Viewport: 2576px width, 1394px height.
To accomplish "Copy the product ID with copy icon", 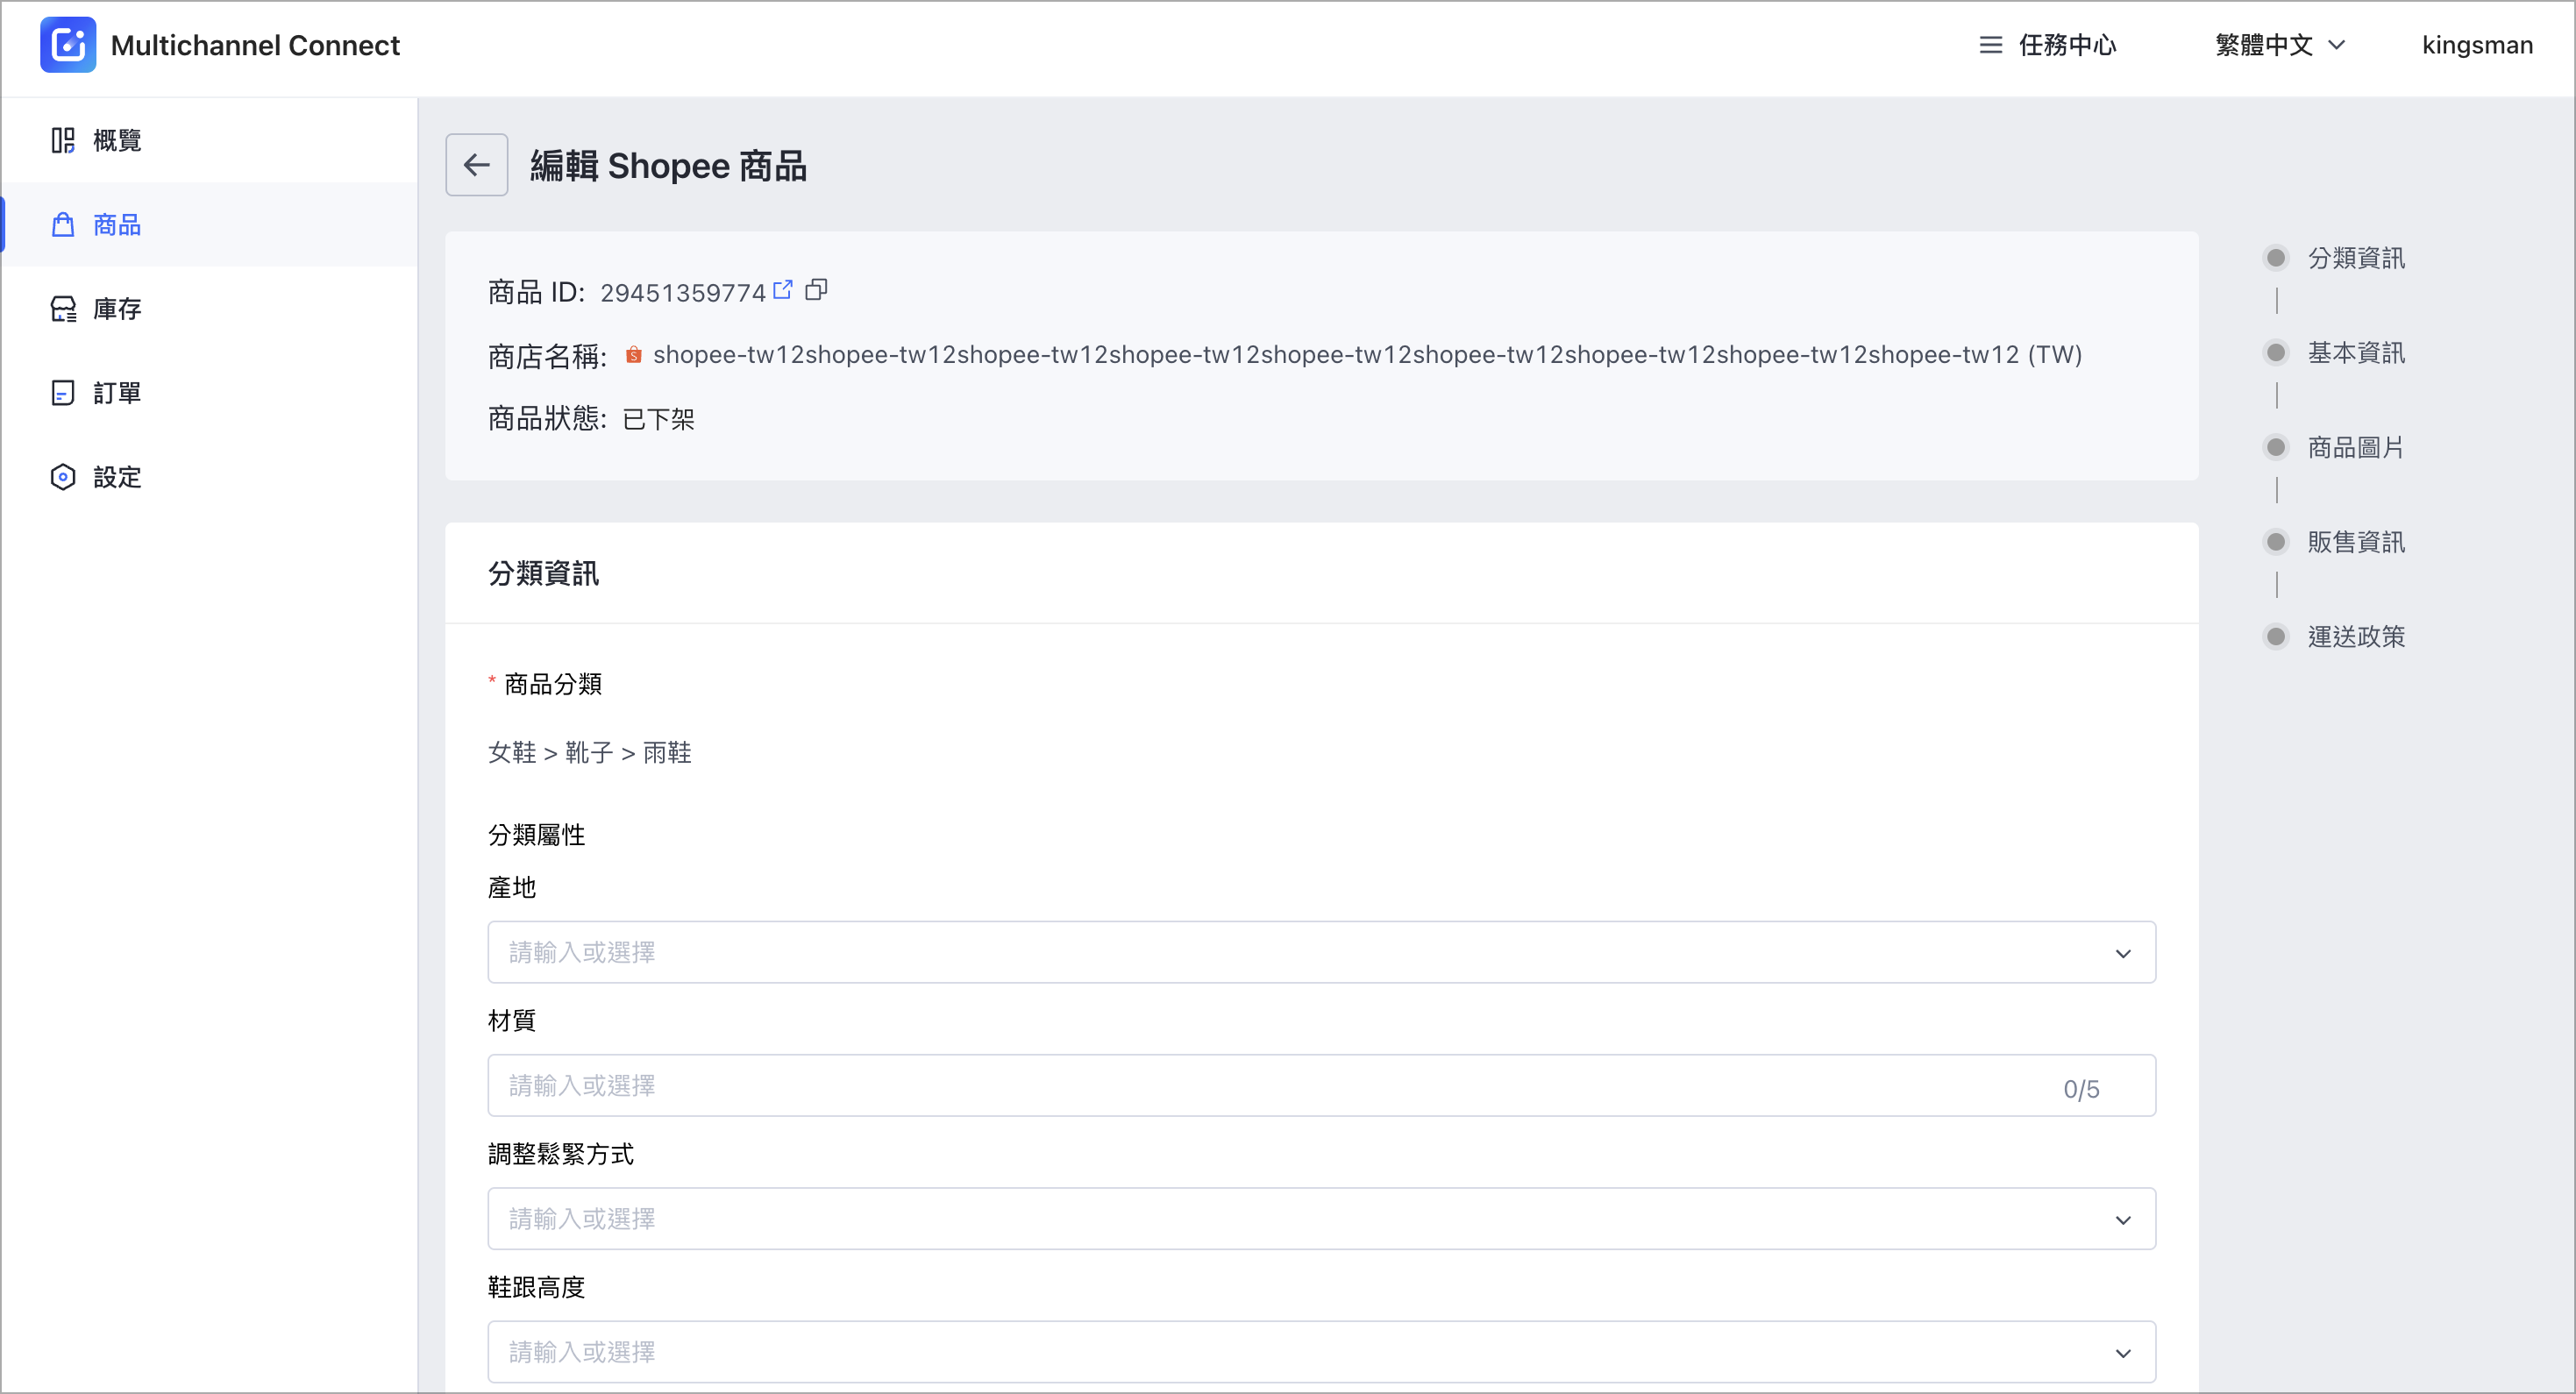I will pos(816,290).
